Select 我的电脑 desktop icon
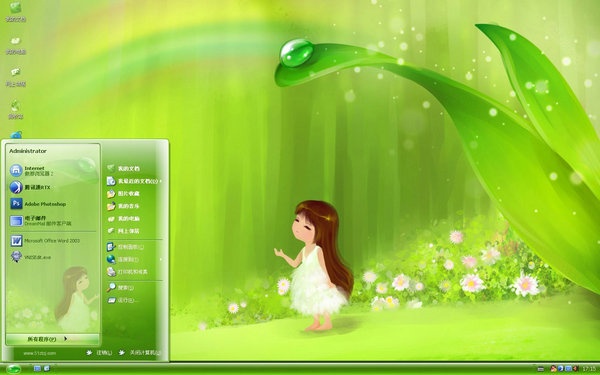Image resolution: width=600 pixels, height=375 pixels. coord(16,45)
